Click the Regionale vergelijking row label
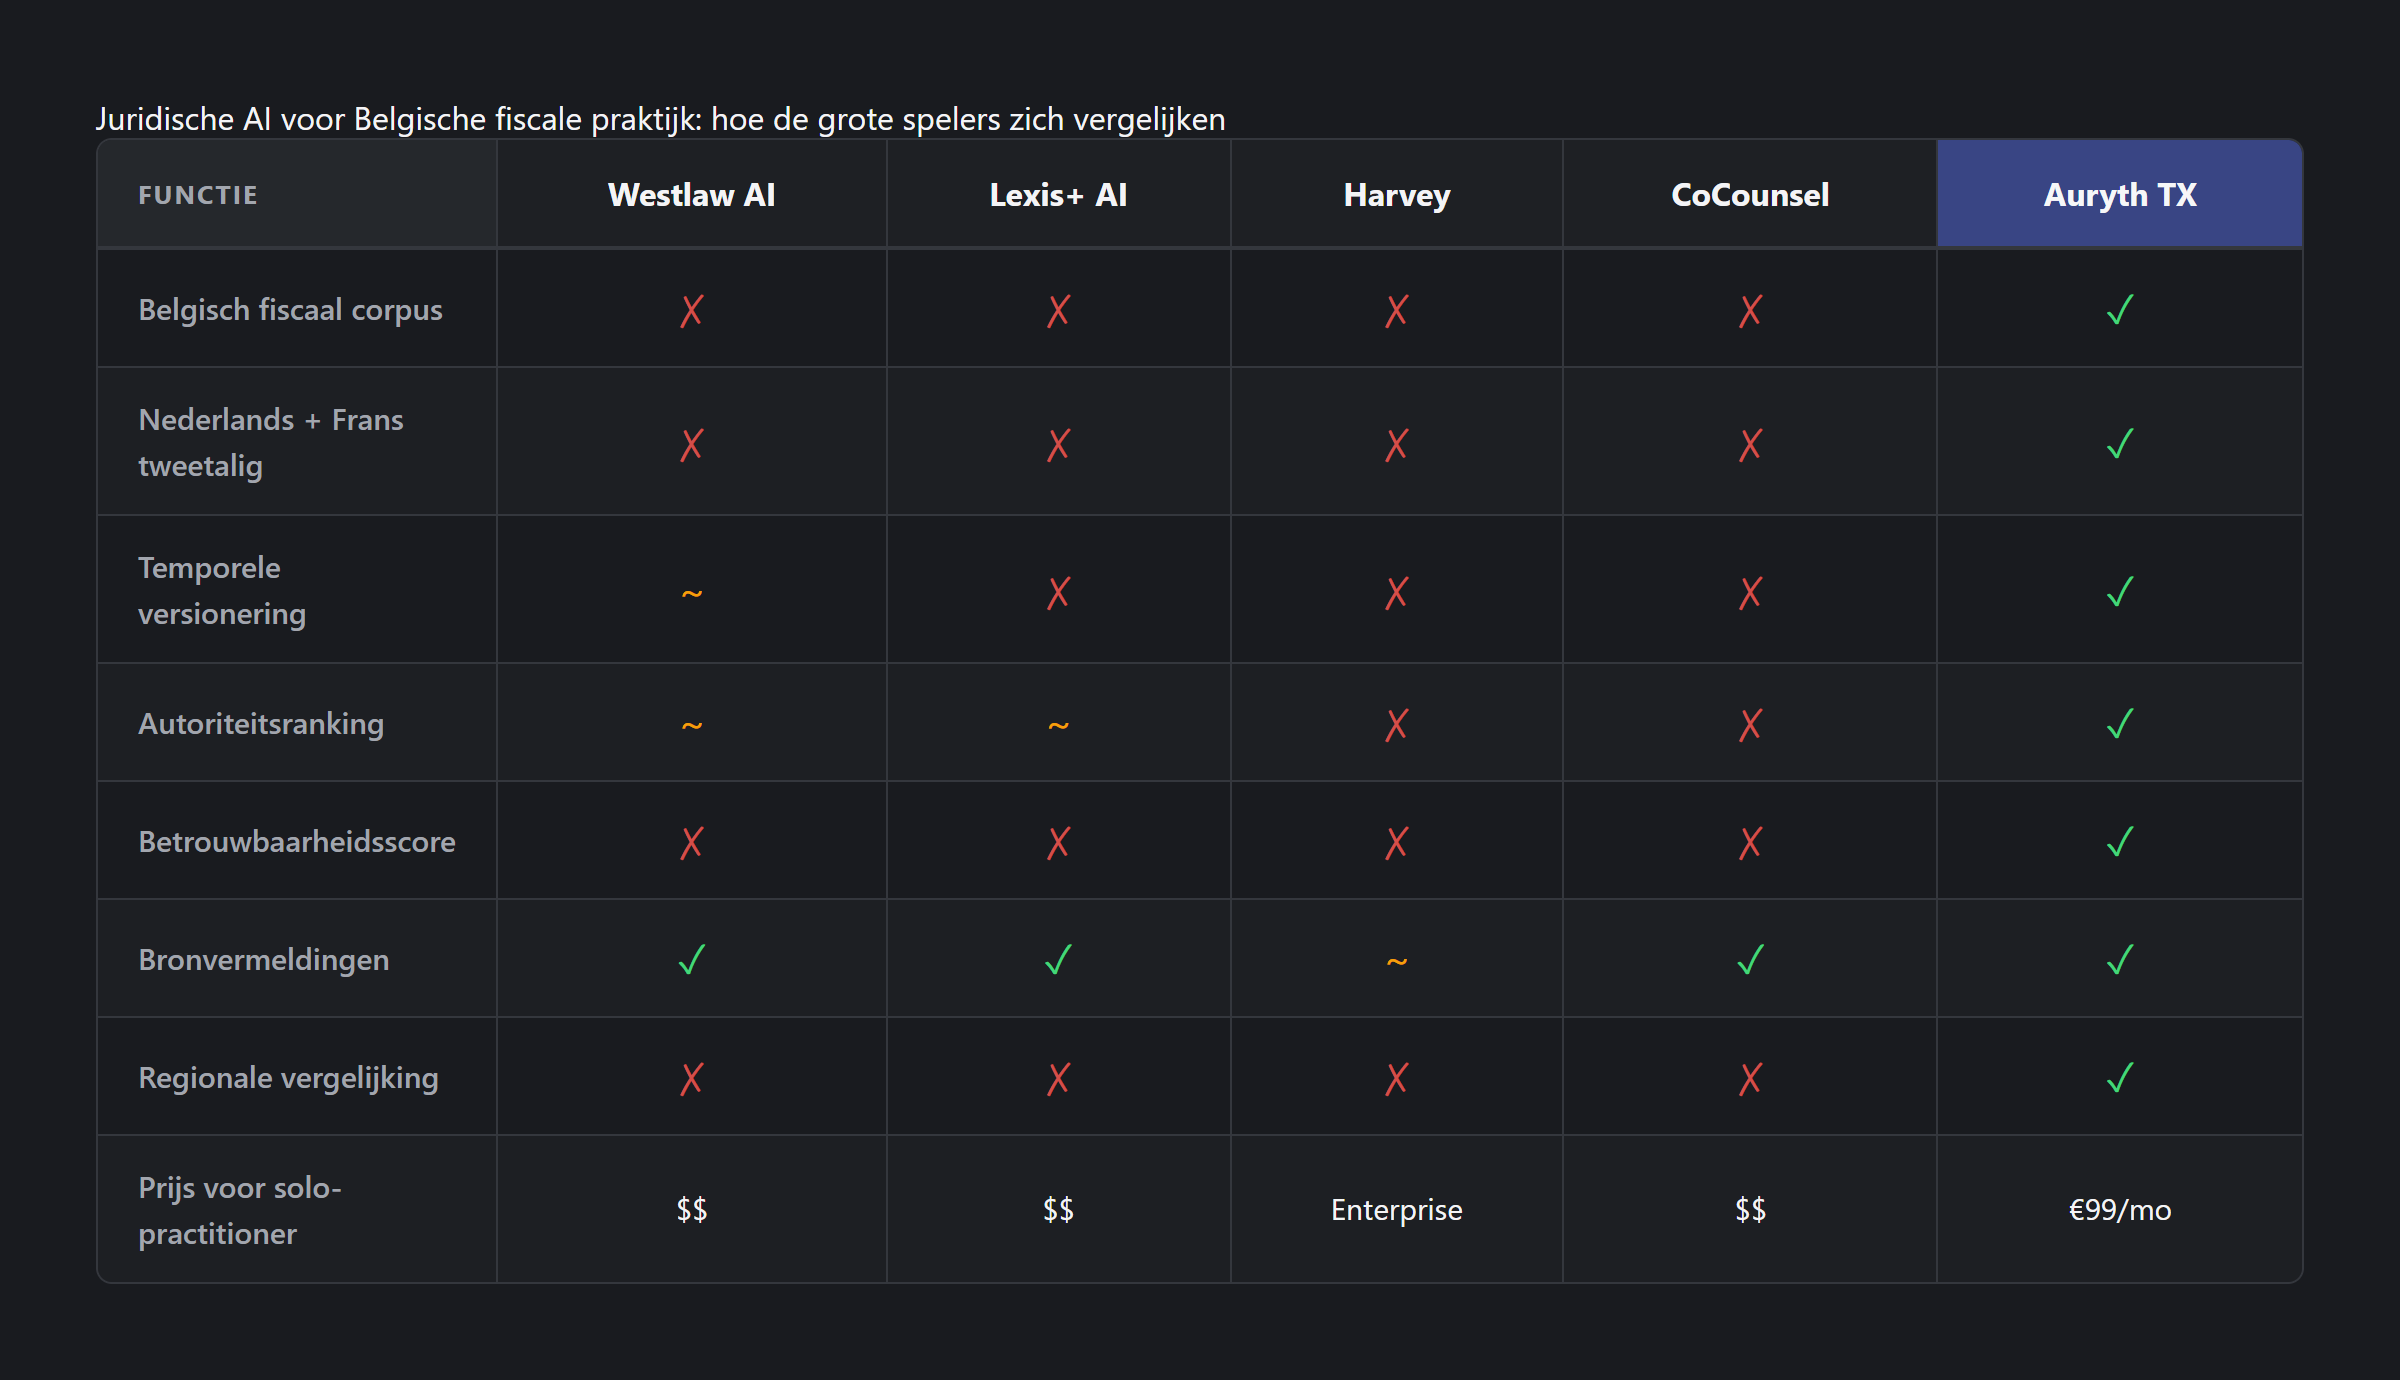 [288, 1078]
